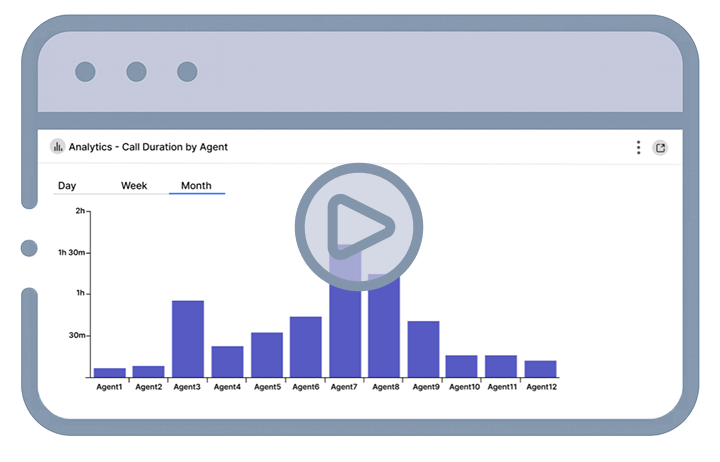Click the Agent10 axis label
720x462 pixels.
(463, 387)
